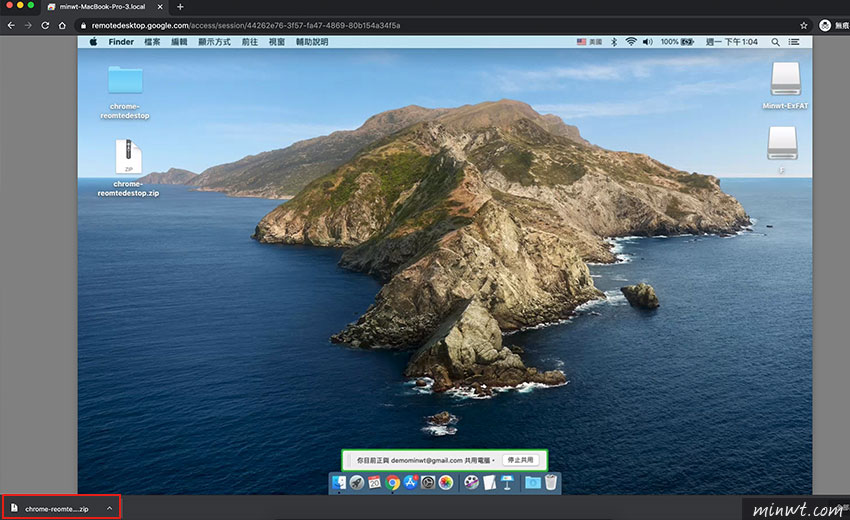Open the Calendar app in the dock
This screenshot has width=850, height=520.
click(375, 482)
